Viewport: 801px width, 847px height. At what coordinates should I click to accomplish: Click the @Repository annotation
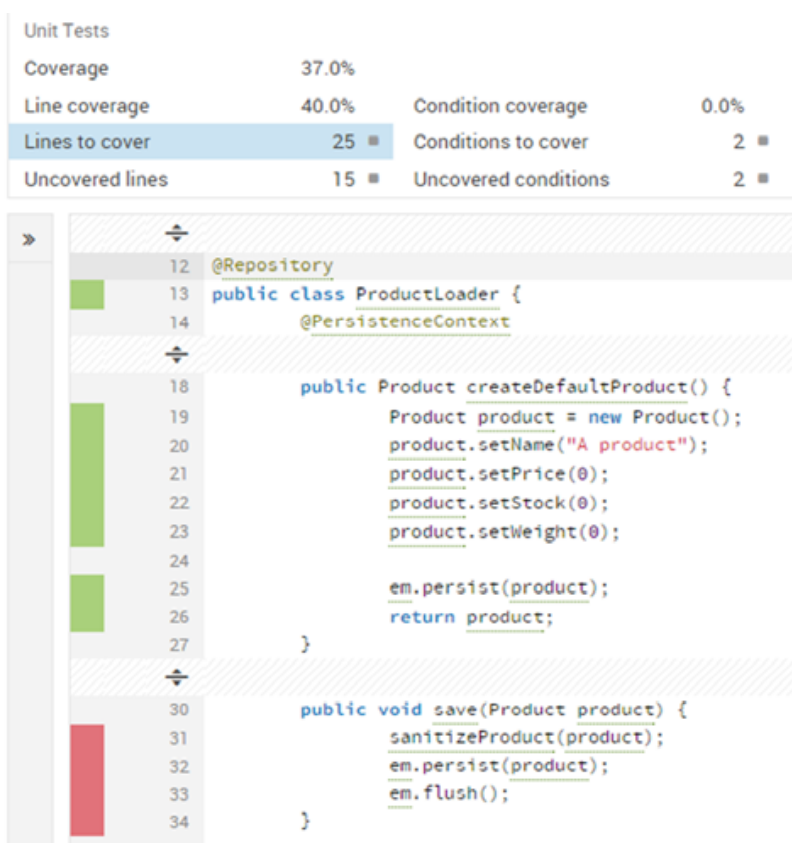(272, 266)
